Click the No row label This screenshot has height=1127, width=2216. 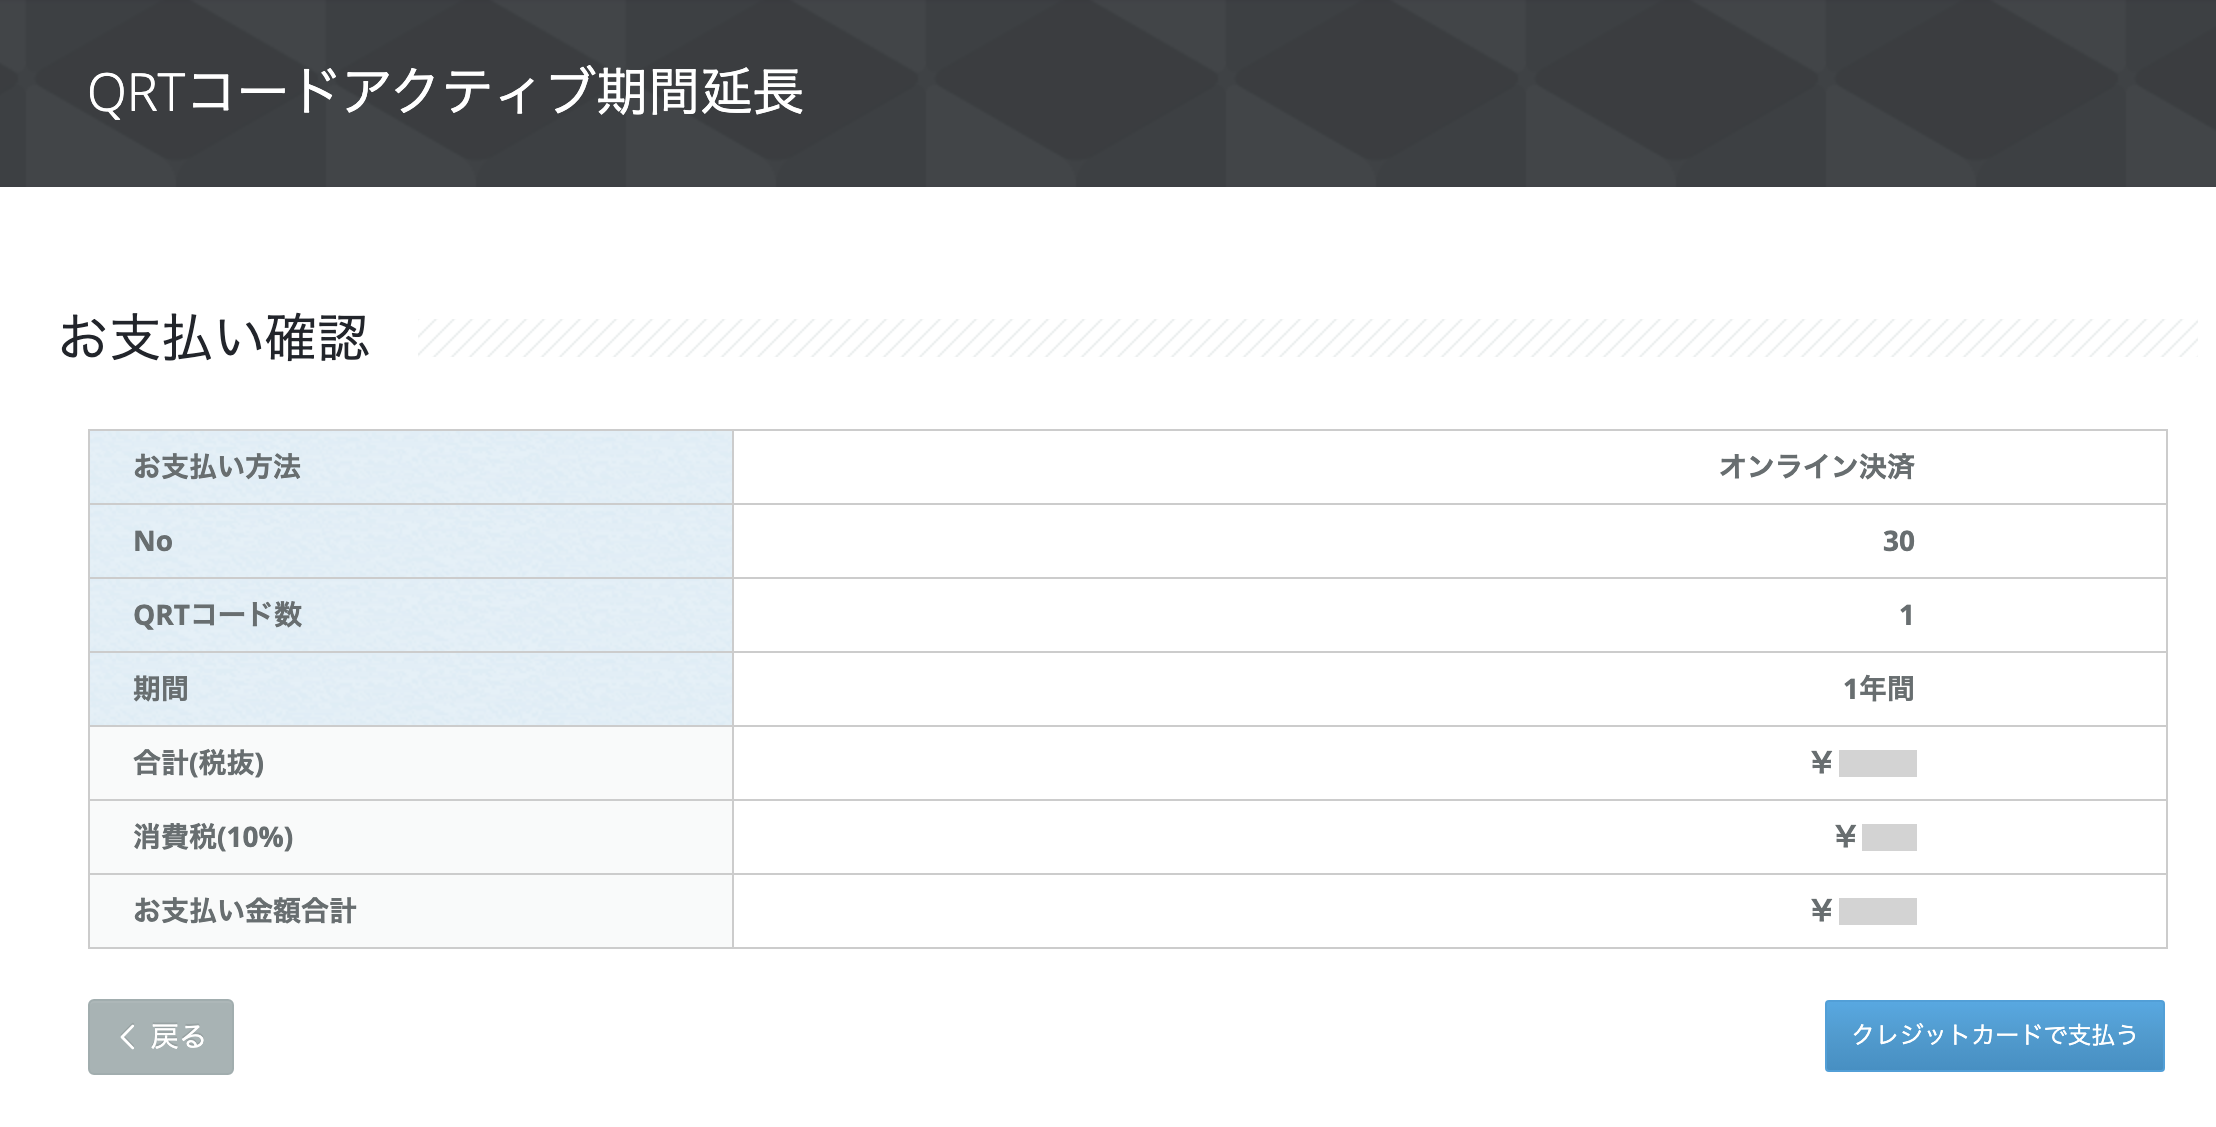point(153,541)
